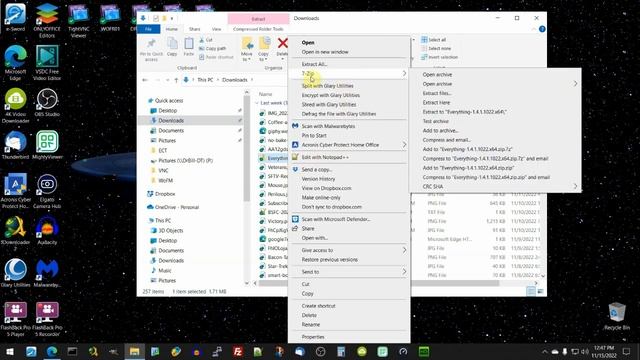Click the FileZilla icon on the taskbar
The height and width of the screenshot is (360, 640).
point(238,351)
